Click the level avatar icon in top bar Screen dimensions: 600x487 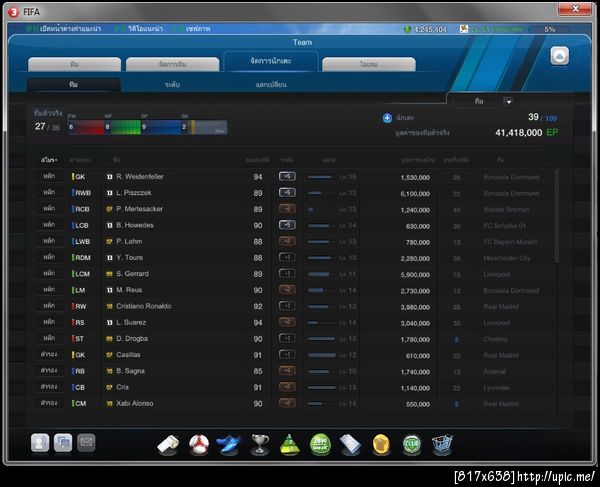(x=464, y=29)
